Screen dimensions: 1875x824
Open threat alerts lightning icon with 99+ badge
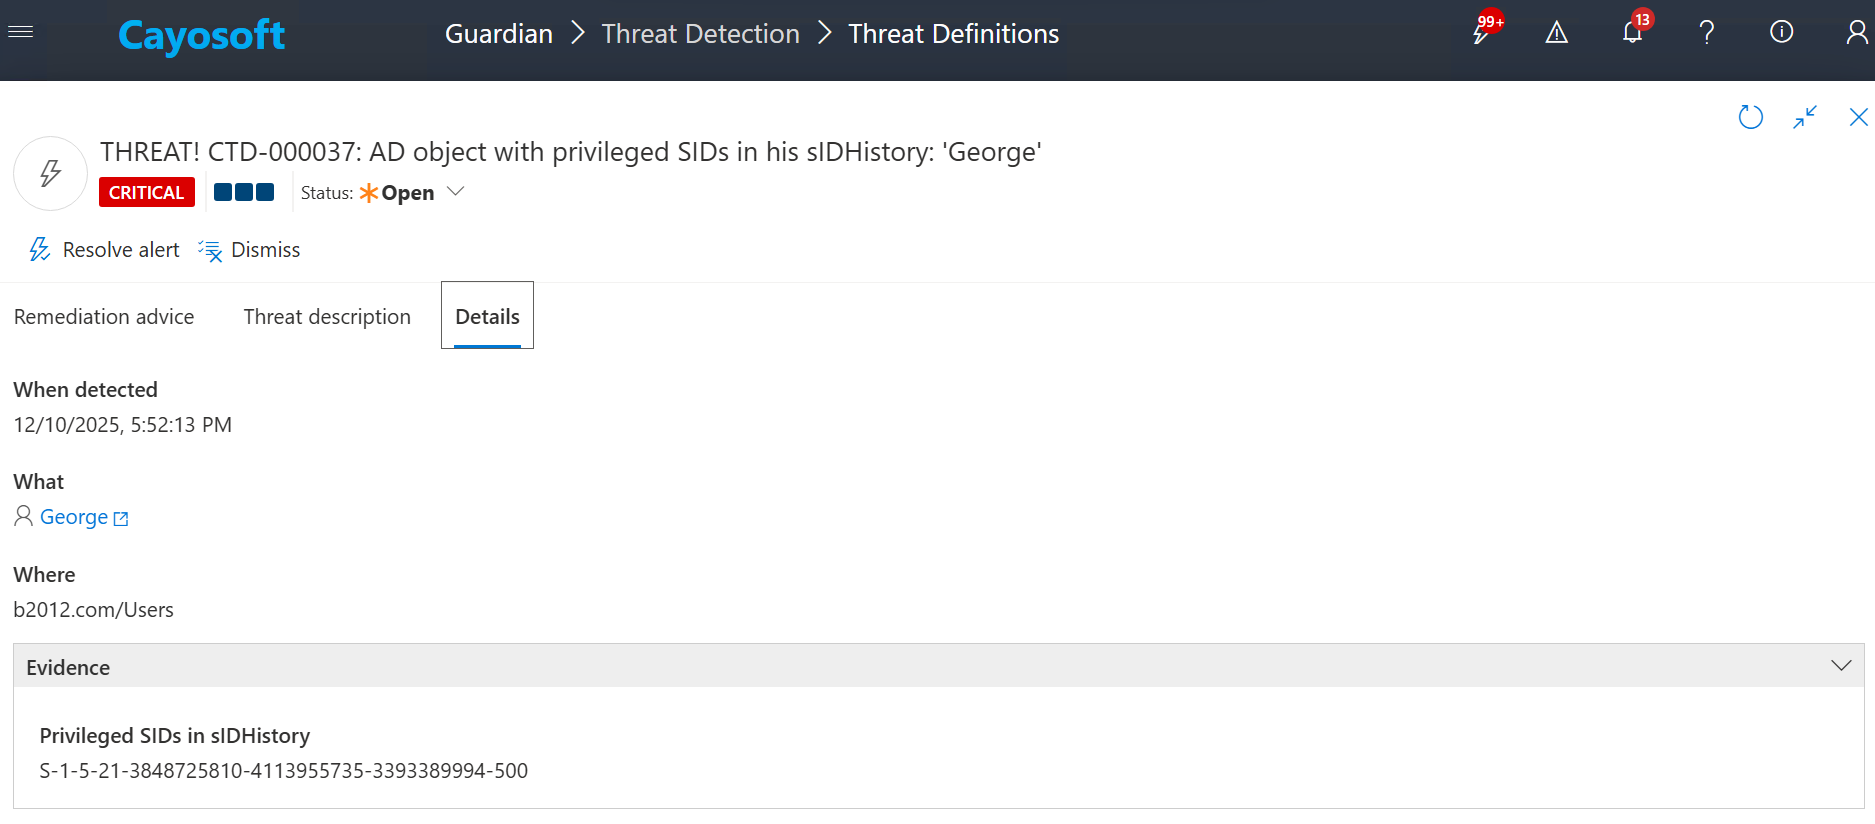(x=1482, y=33)
